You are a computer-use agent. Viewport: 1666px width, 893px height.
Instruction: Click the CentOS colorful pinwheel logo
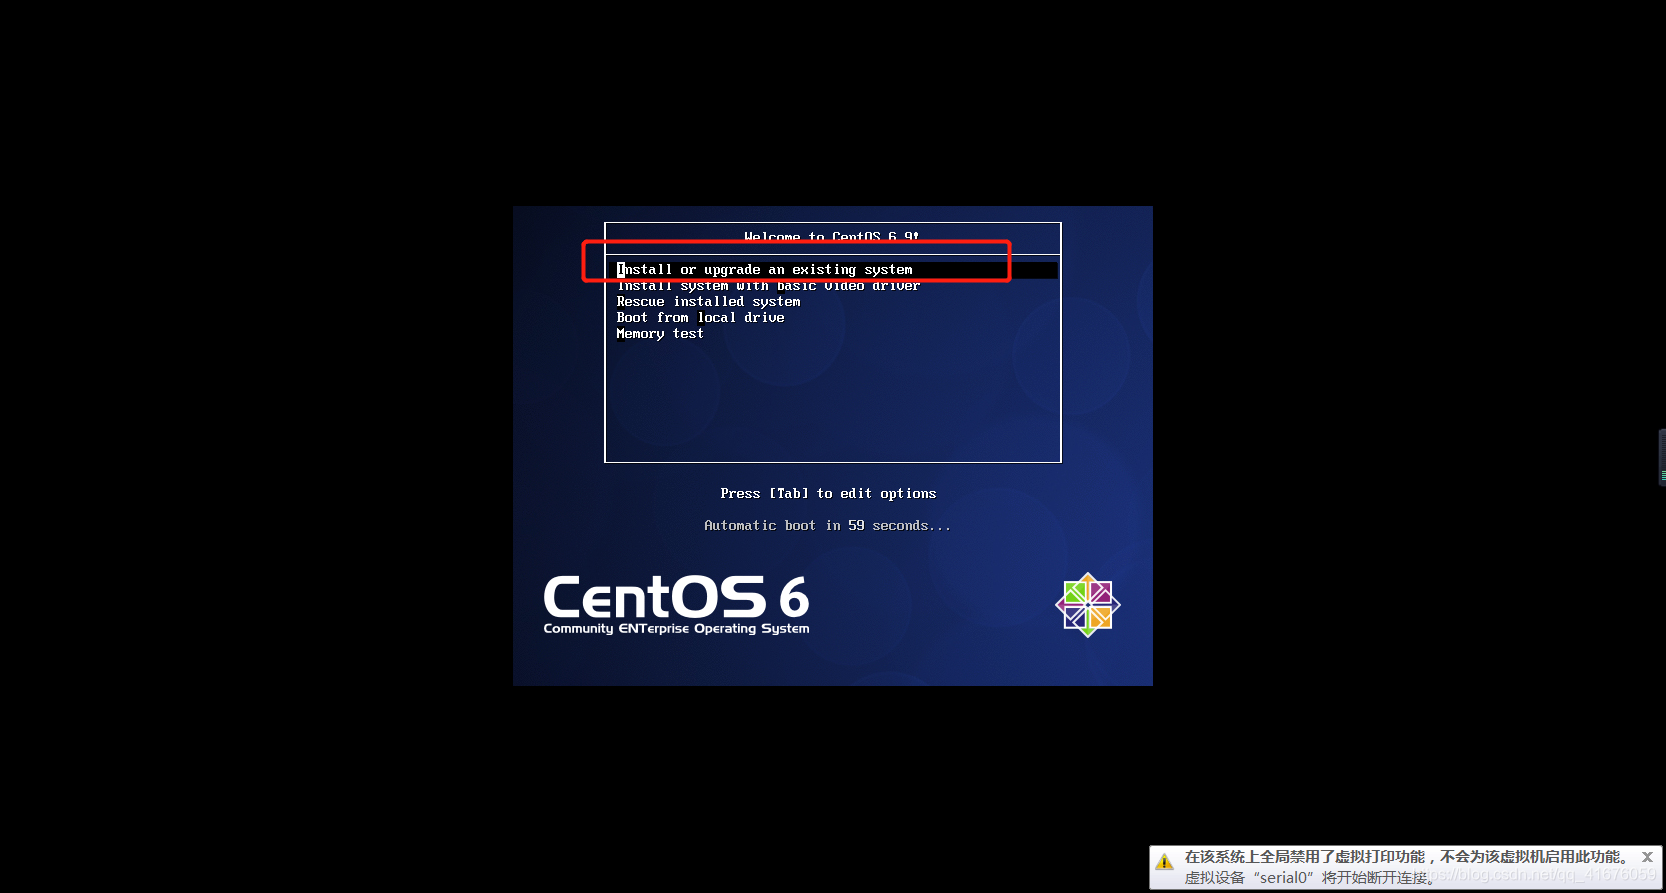1088,604
